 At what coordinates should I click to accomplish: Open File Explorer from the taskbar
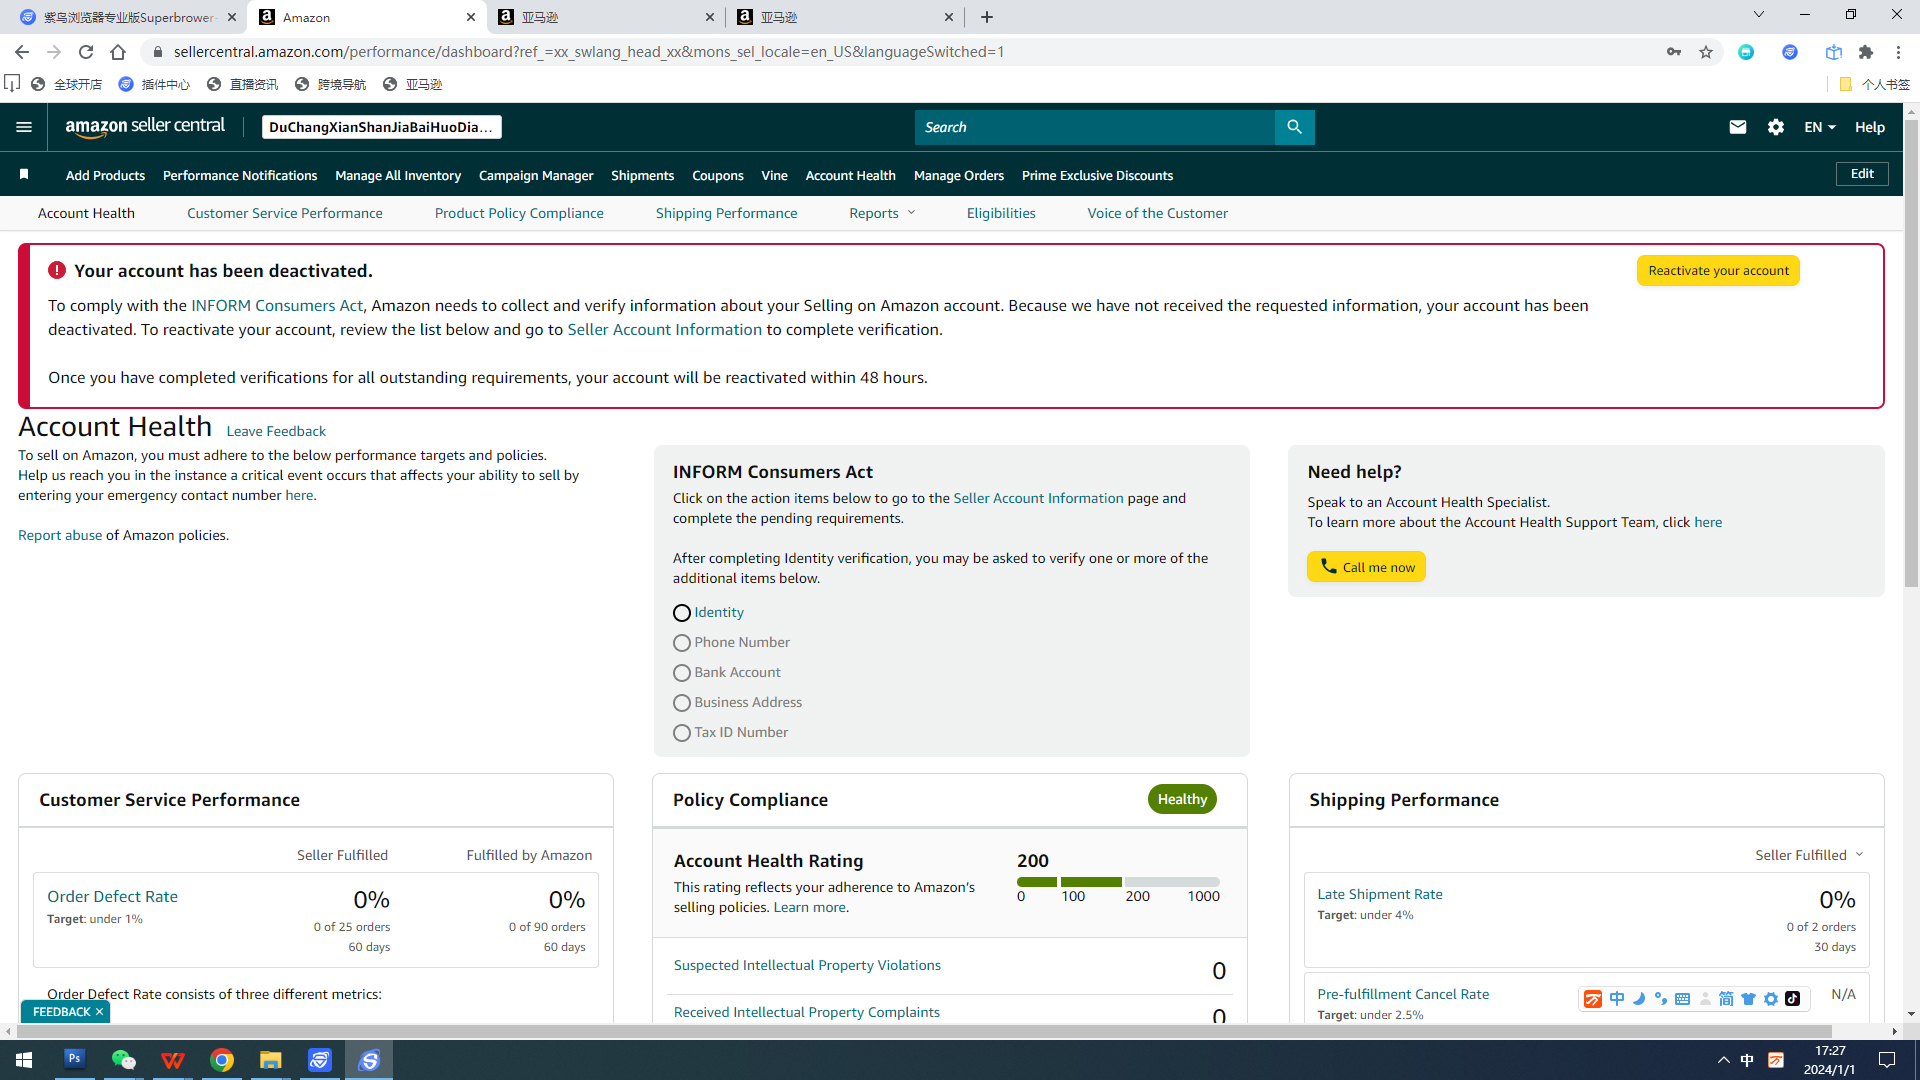click(270, 1060)
